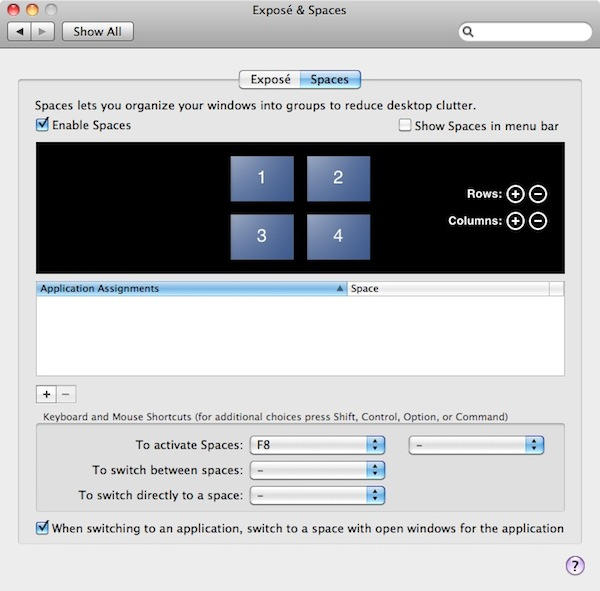Viewport: 600px width, 591px height.
Task: Add an application assignment with plus button
Action: pos(46,394)
